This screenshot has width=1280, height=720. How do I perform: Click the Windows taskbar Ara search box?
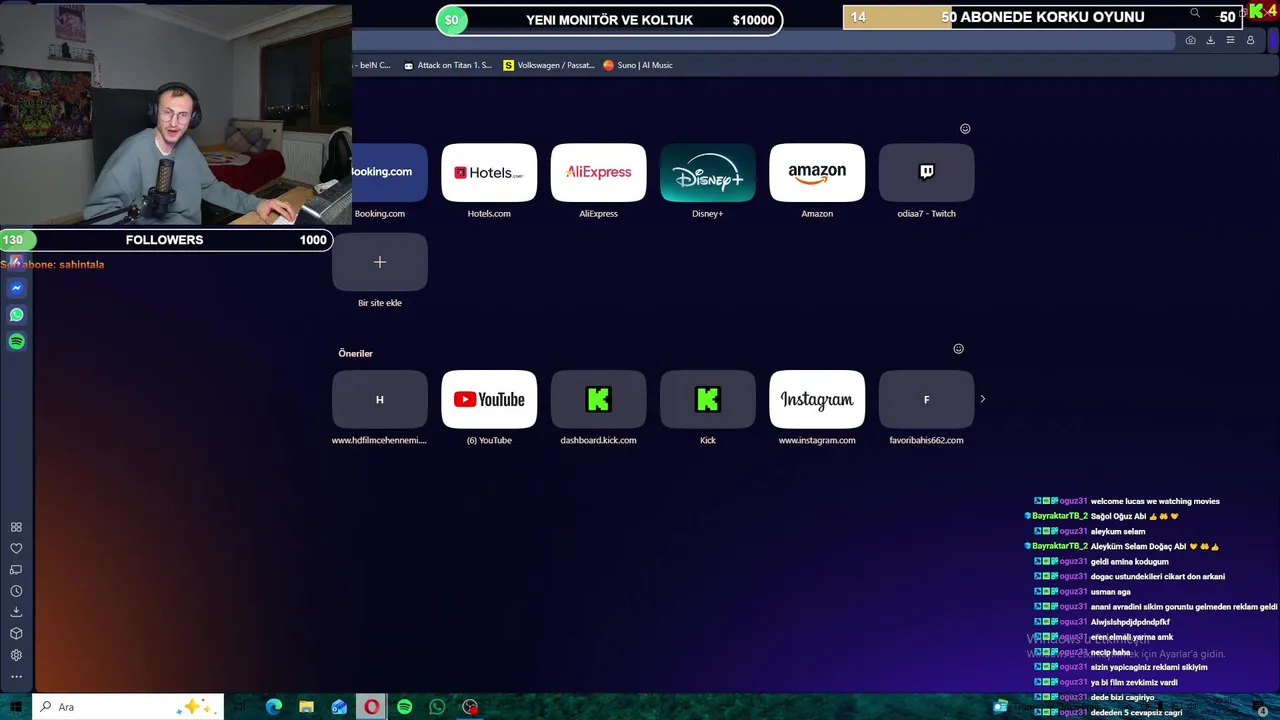point(128,707)
